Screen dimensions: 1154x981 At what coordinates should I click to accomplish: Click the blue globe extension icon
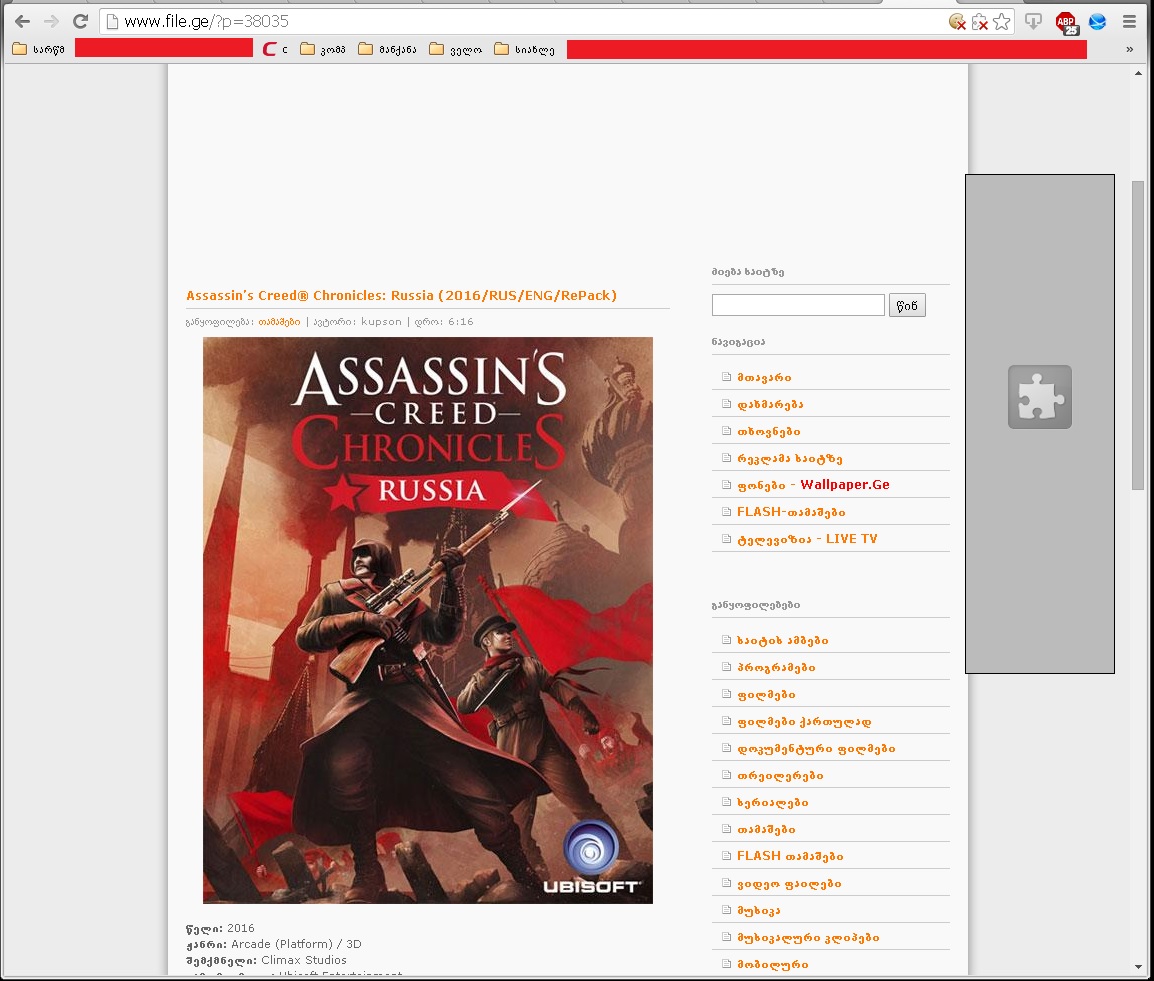coord(1097,21)
